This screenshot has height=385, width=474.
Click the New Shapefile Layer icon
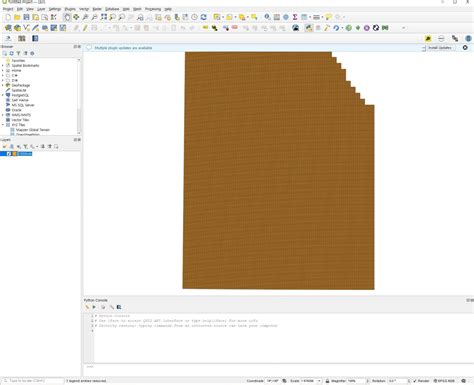pos(26,28)
